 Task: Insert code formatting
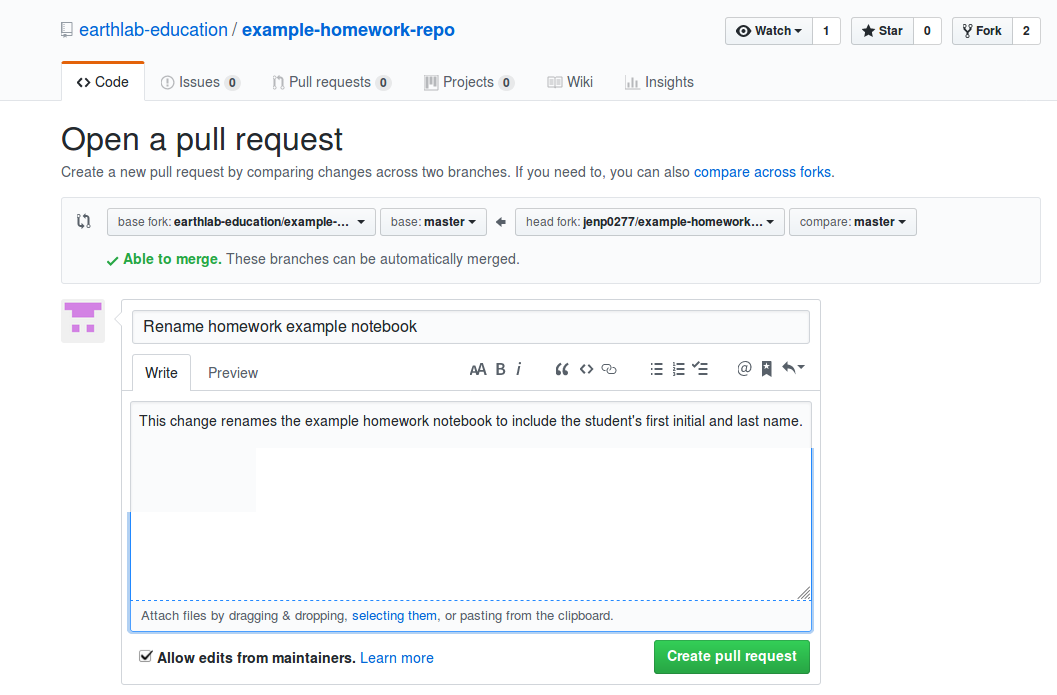pos(586,369)
